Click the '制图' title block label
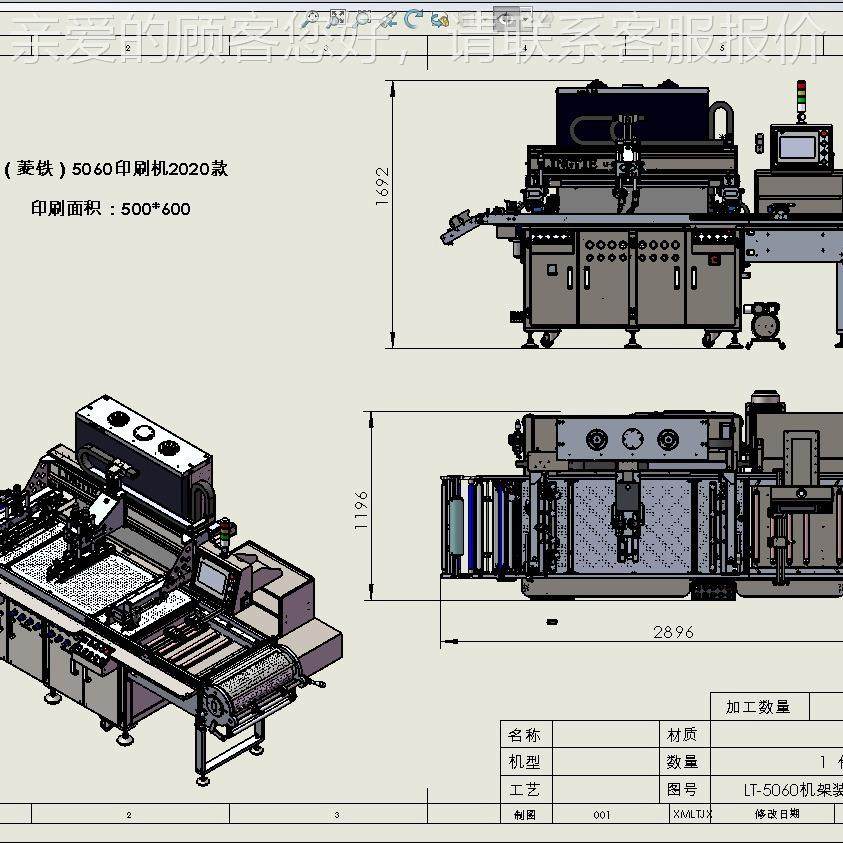 525,815
